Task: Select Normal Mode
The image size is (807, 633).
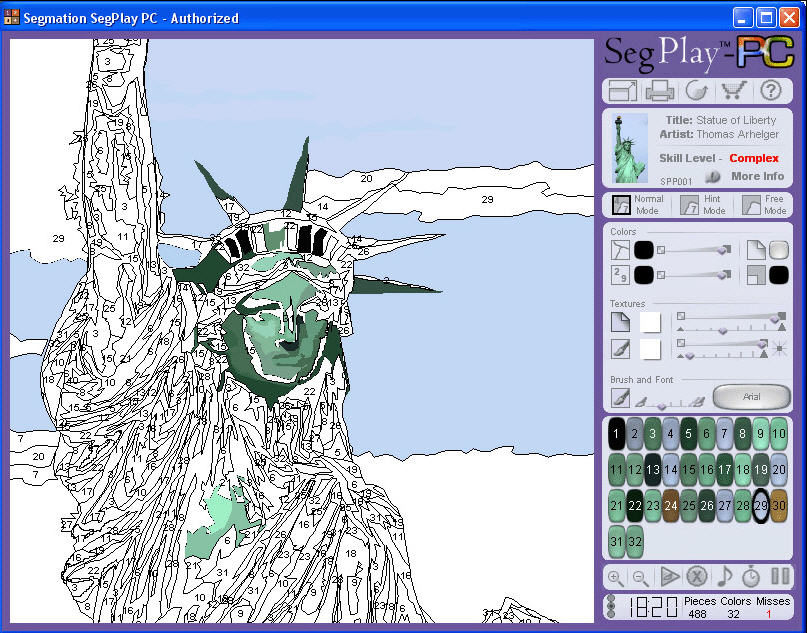Action: (x=638, y=205)
